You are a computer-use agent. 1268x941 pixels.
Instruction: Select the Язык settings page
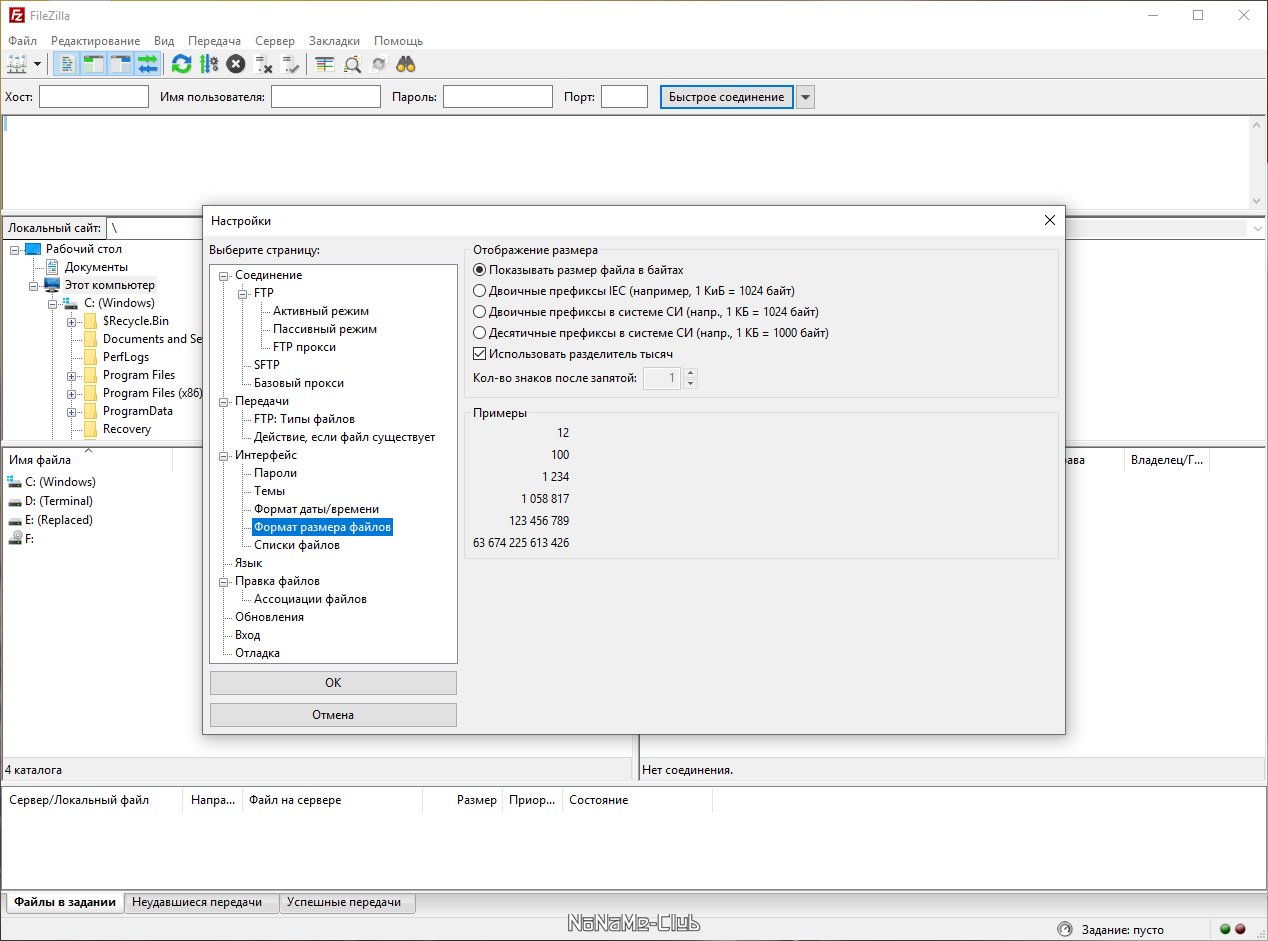click(248, 563)
